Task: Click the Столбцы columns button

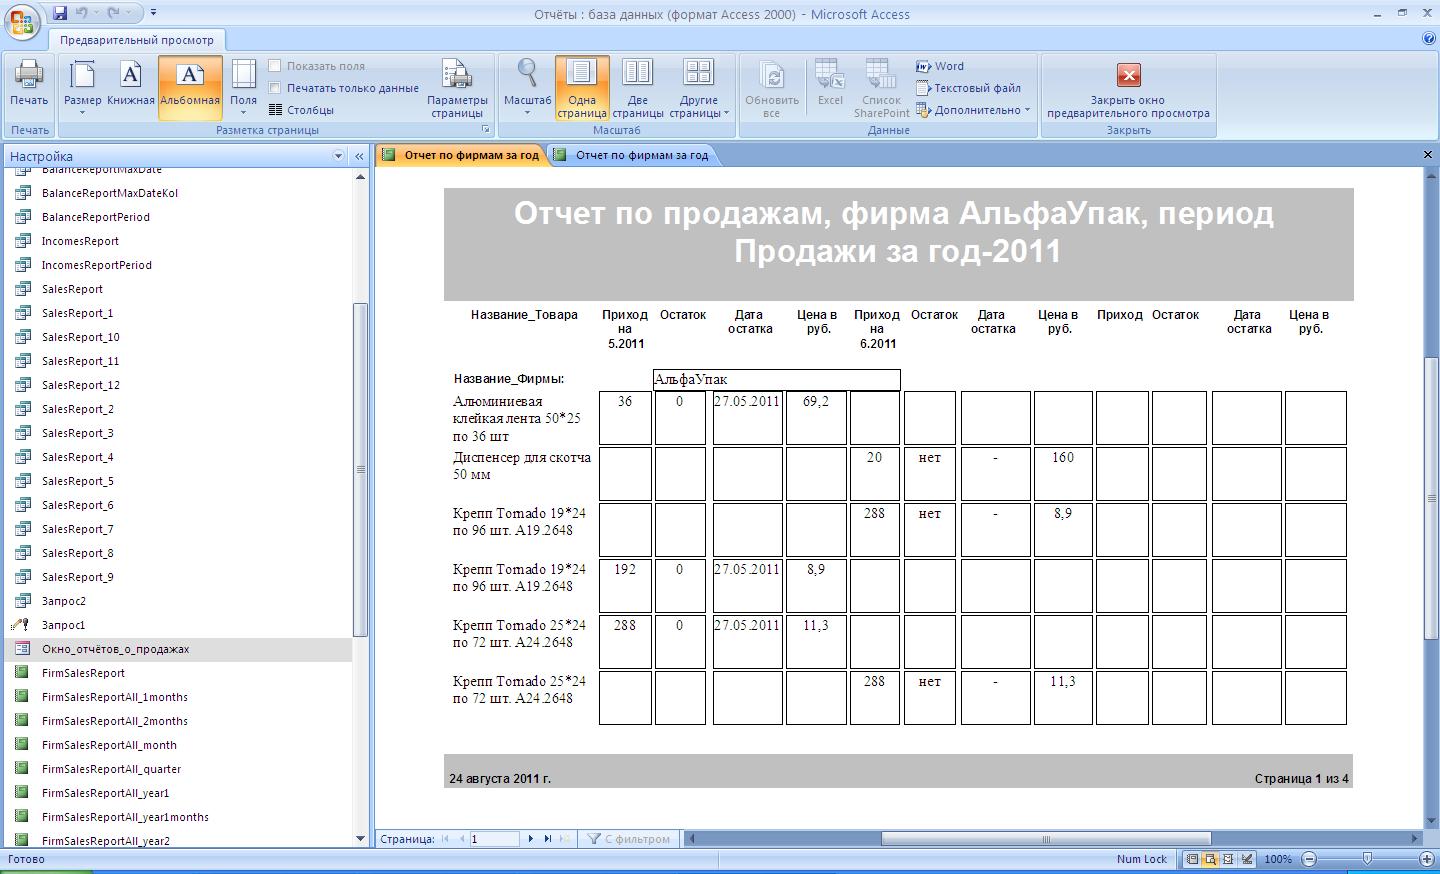Action: 301,110
